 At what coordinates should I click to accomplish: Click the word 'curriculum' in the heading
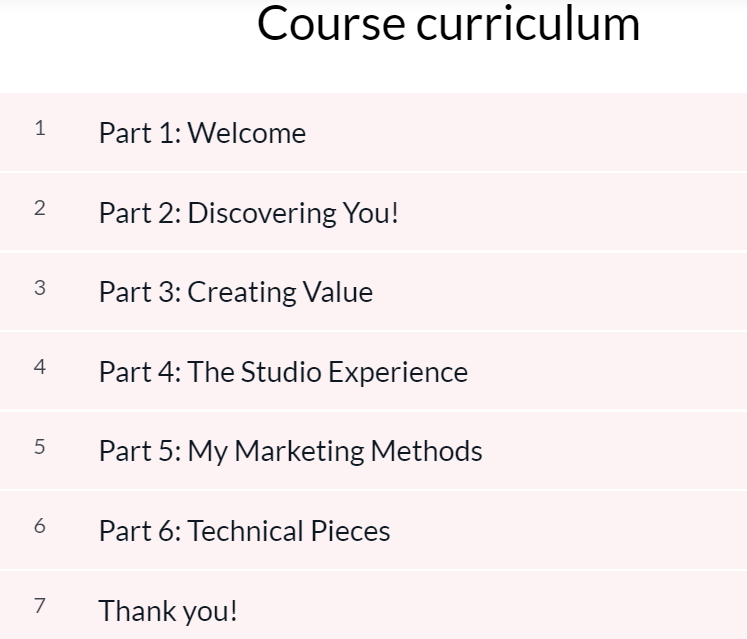[x=528, y=24]
